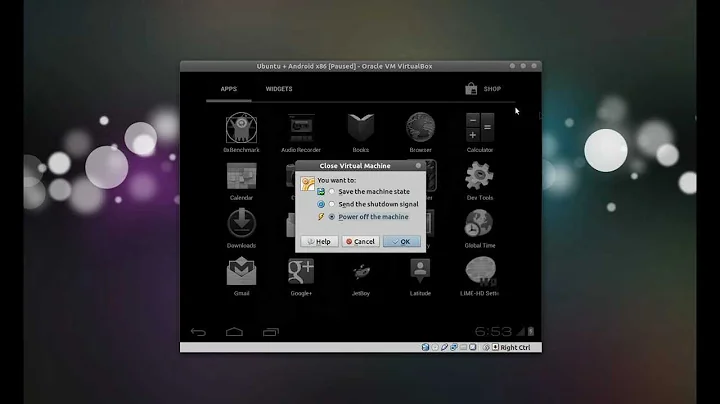Click the host key keyboard icon
Image resolution: width=720 pixels, height=404 pixels.
pyautogui.click(x=495, y=348)
